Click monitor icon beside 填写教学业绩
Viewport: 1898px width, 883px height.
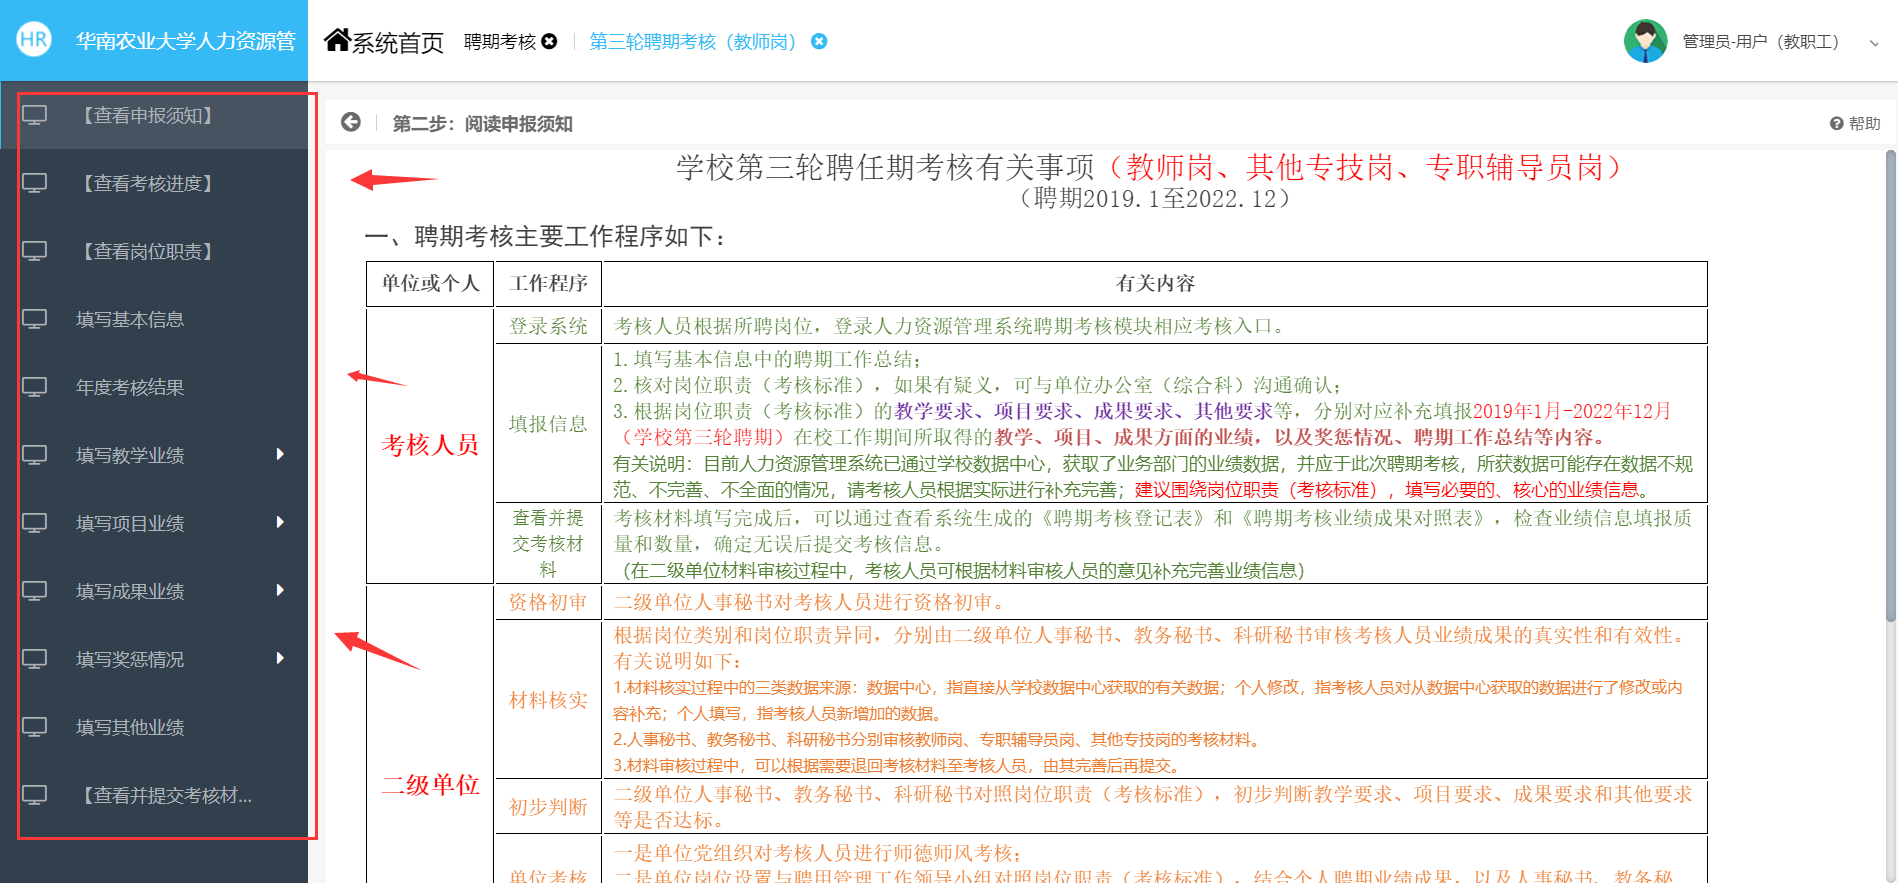(x=35, y=456)
